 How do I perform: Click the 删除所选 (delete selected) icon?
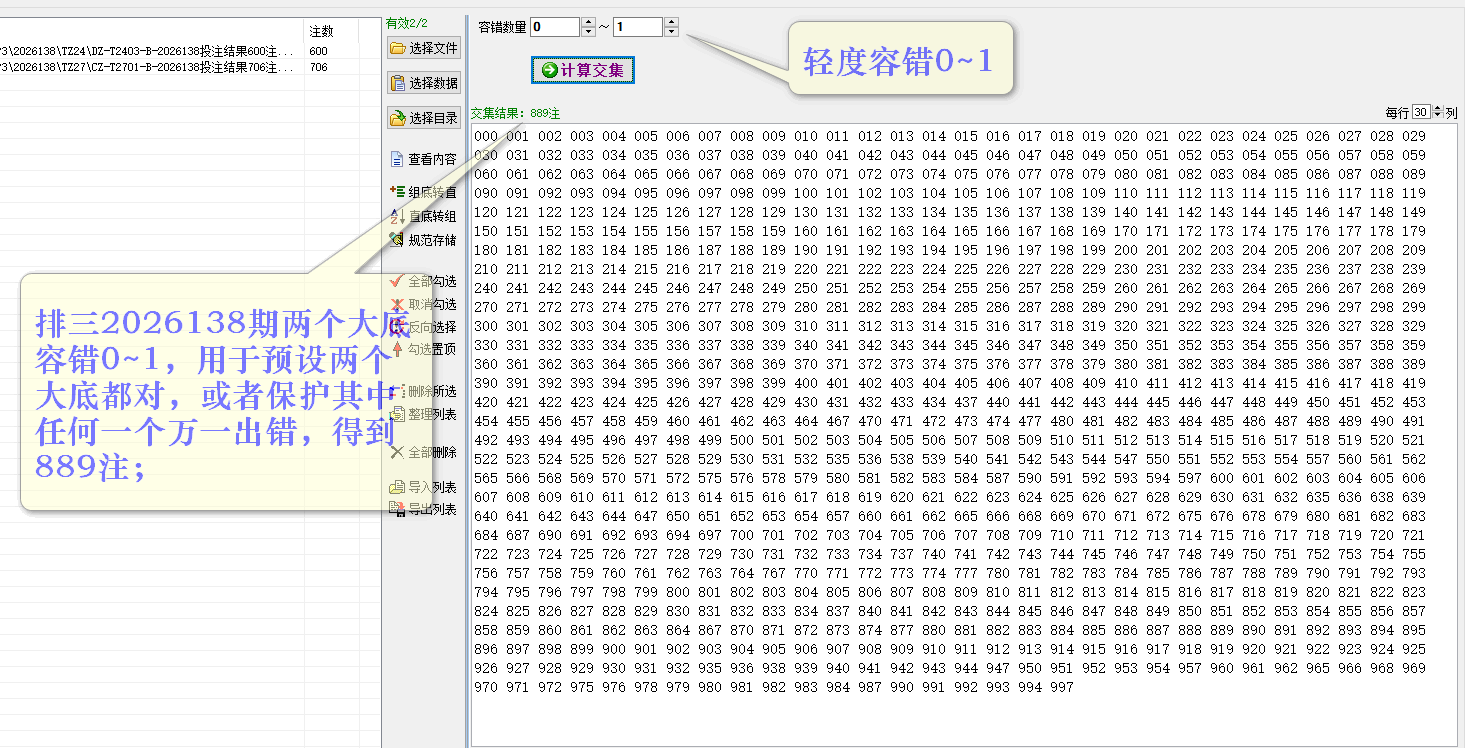pos(397,391)
